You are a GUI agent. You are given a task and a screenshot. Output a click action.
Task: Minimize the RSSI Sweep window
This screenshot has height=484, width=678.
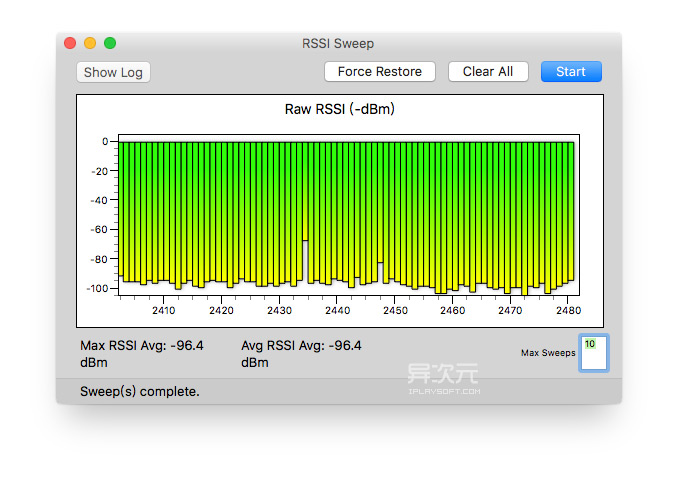(90, 43)
